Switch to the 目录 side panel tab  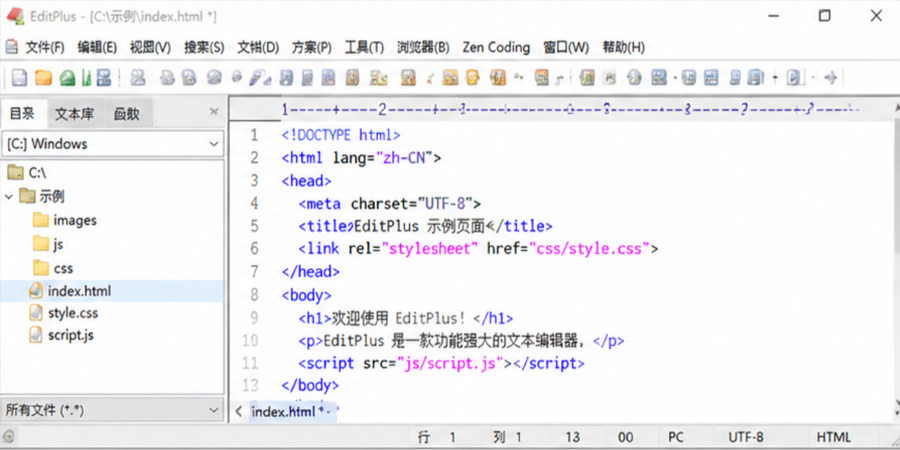click(x=22, y=114)
